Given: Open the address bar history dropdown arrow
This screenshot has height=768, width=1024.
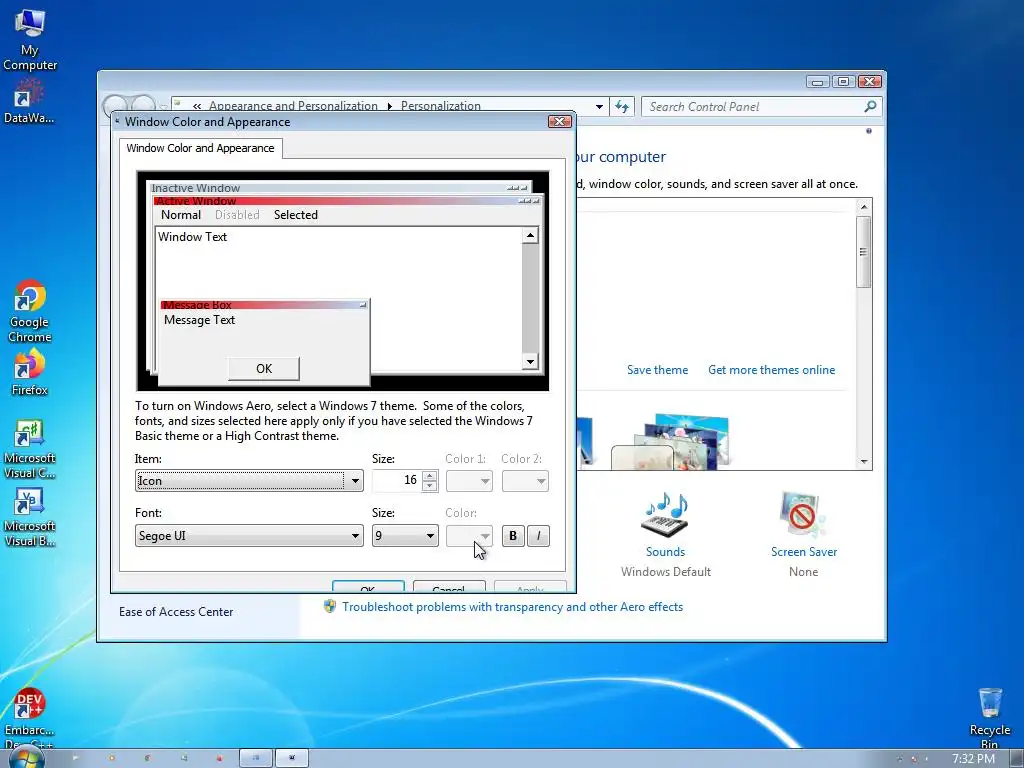Looking at the screenshot, I should tap(599, 106).
